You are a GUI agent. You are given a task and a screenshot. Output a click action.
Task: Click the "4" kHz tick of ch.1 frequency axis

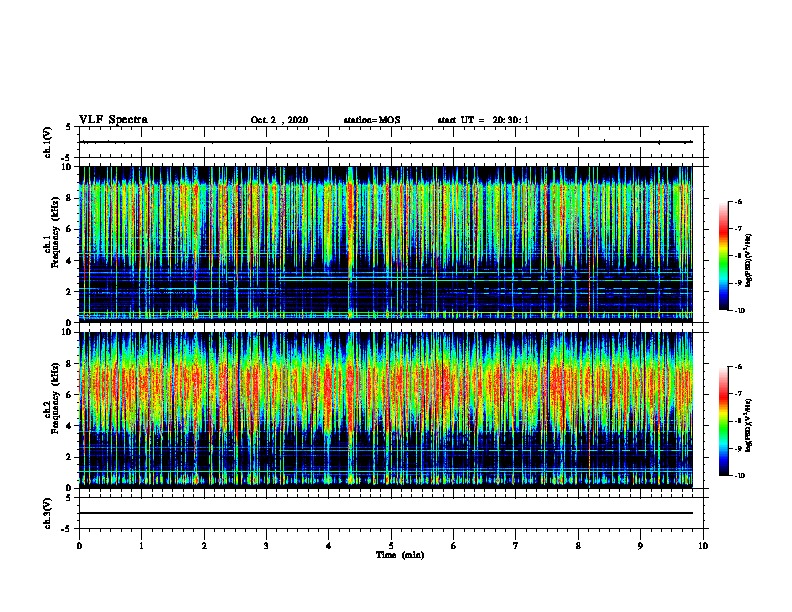click(x=70, y=261)
